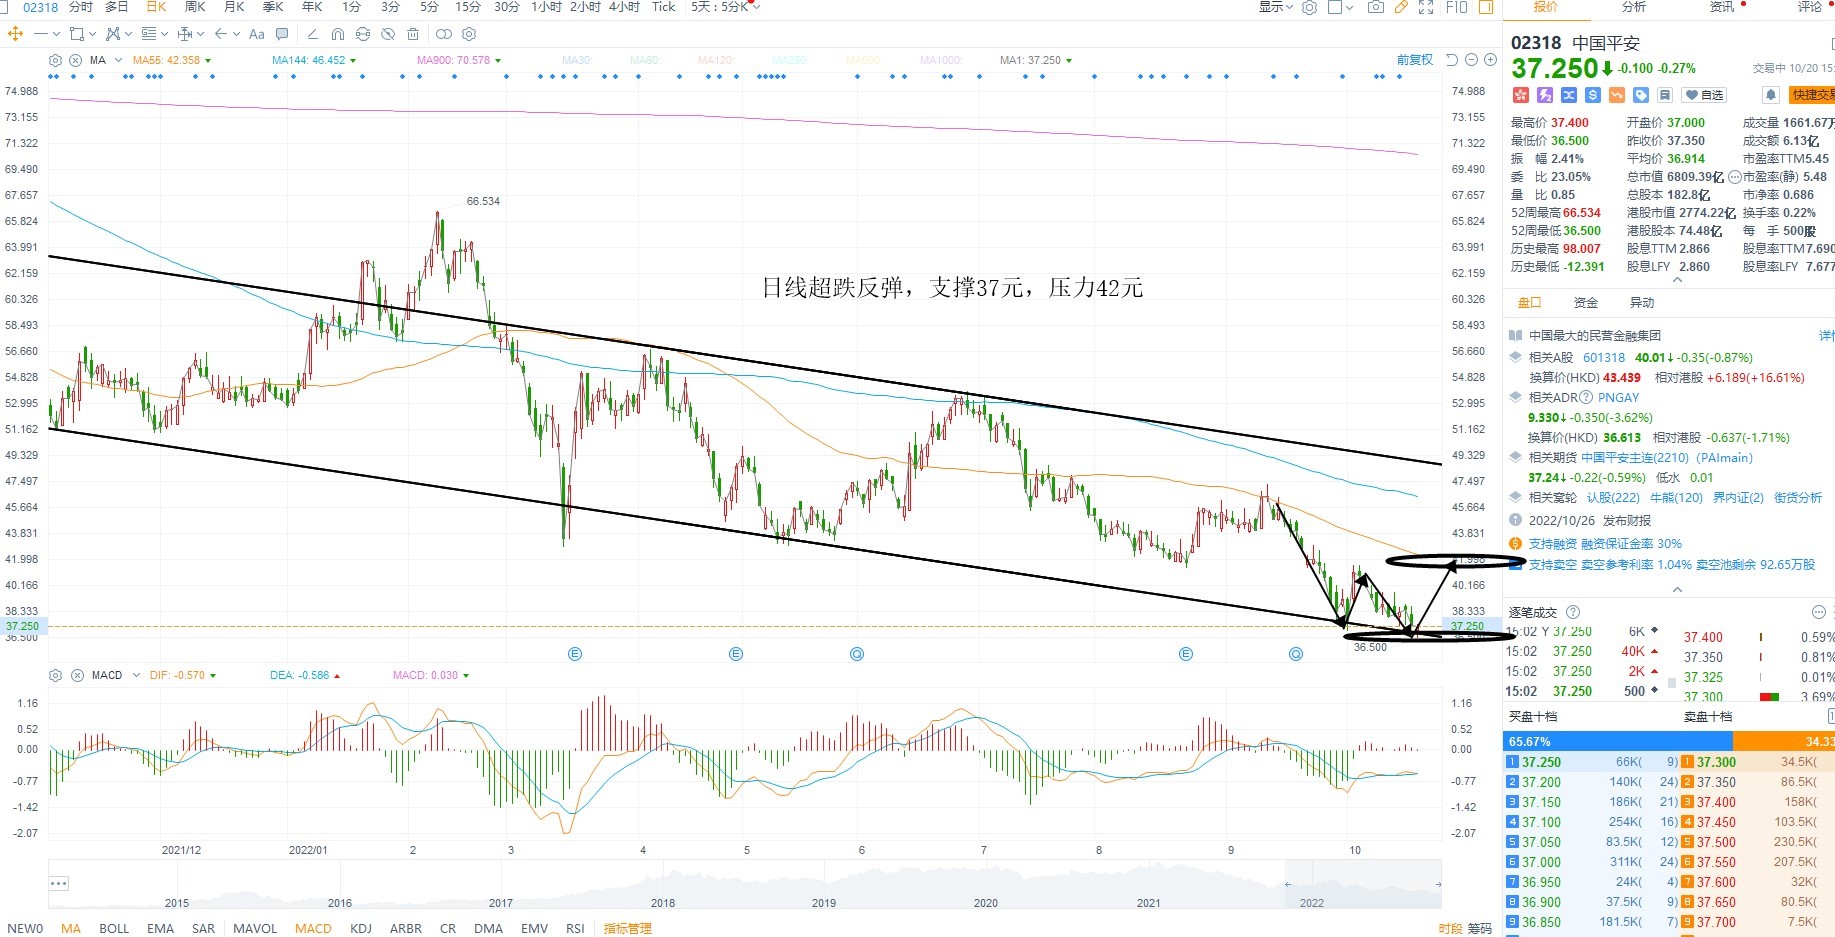Switch to 分时 intraday chart

pos(81,7)
